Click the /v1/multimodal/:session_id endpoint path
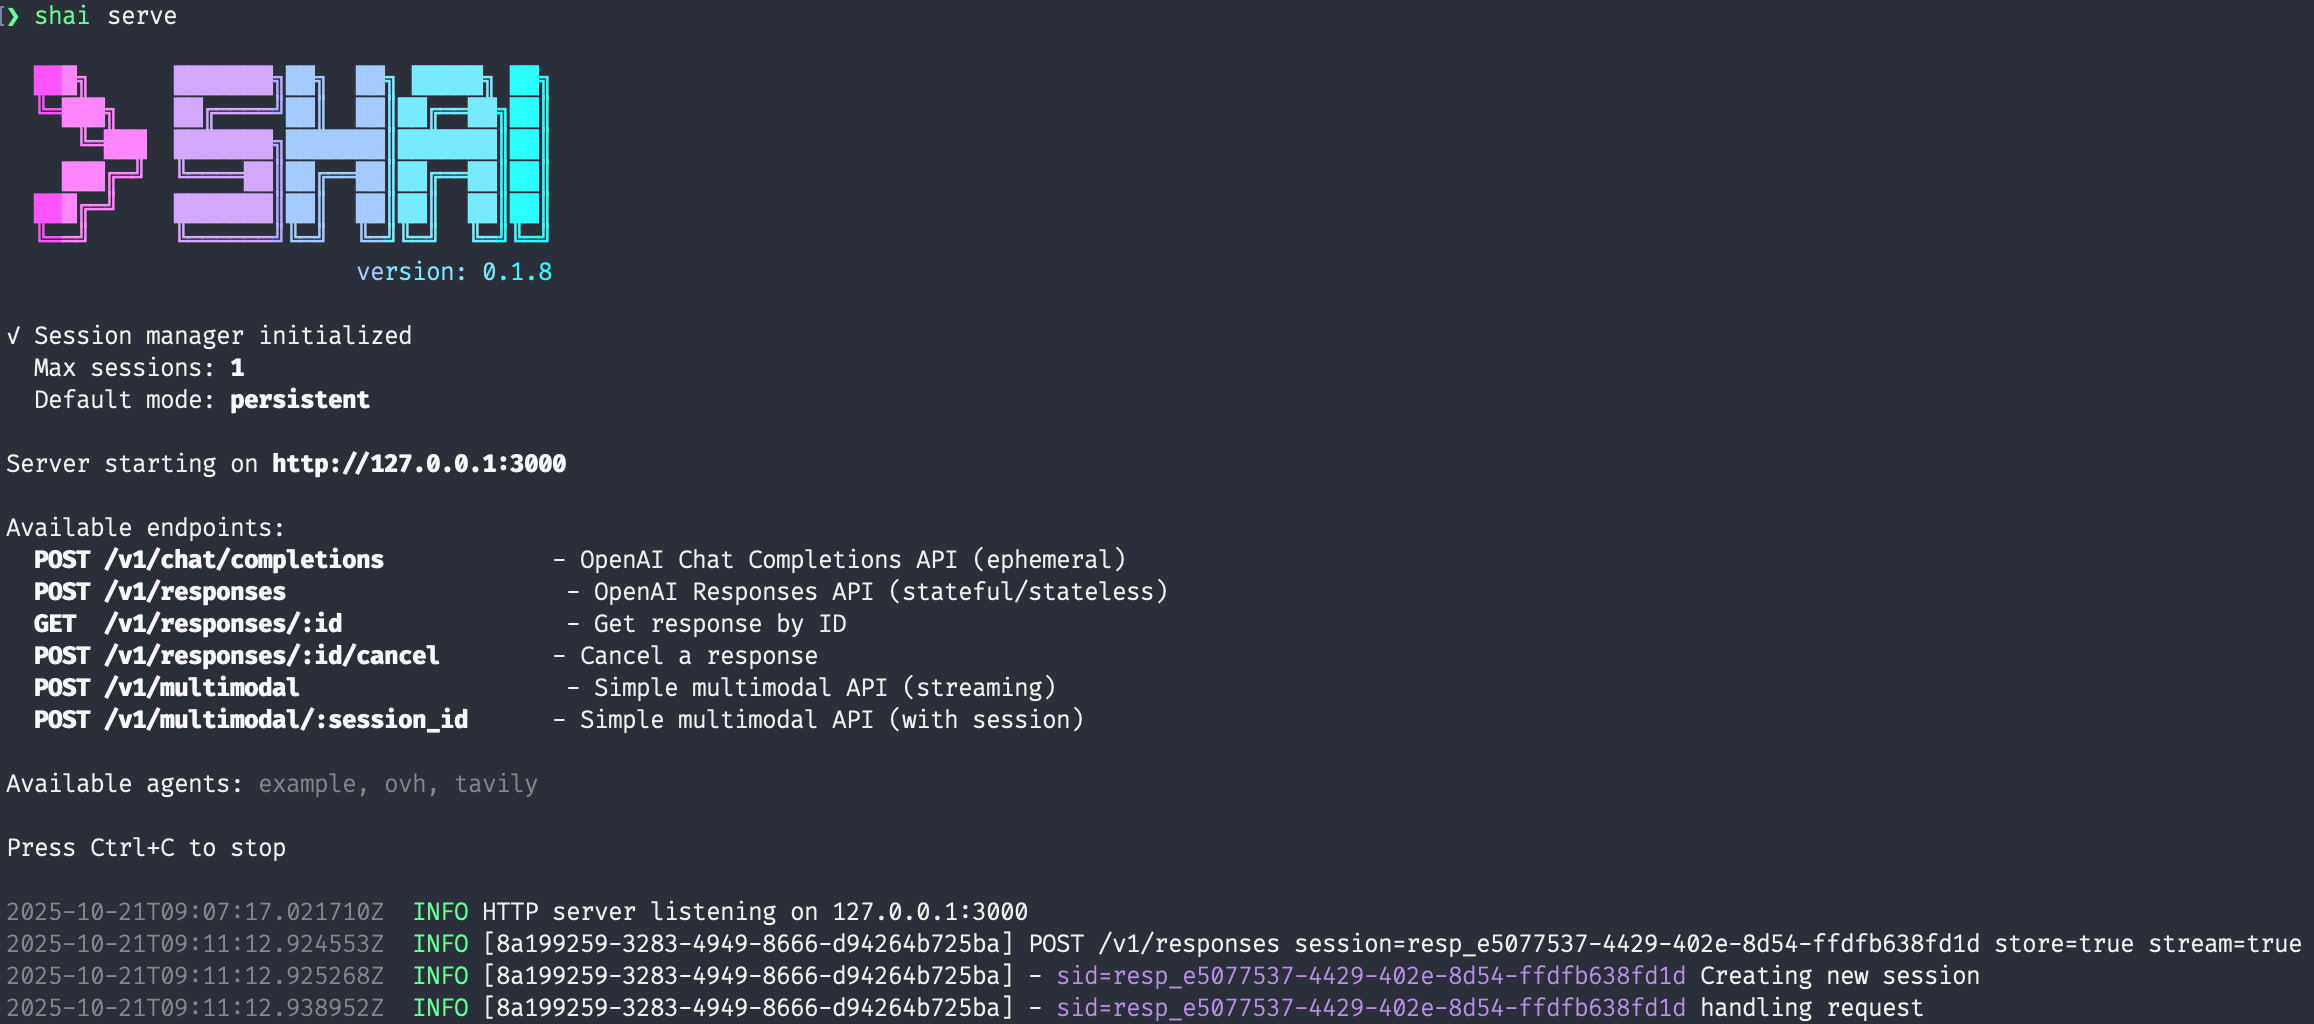 (286, 720)
